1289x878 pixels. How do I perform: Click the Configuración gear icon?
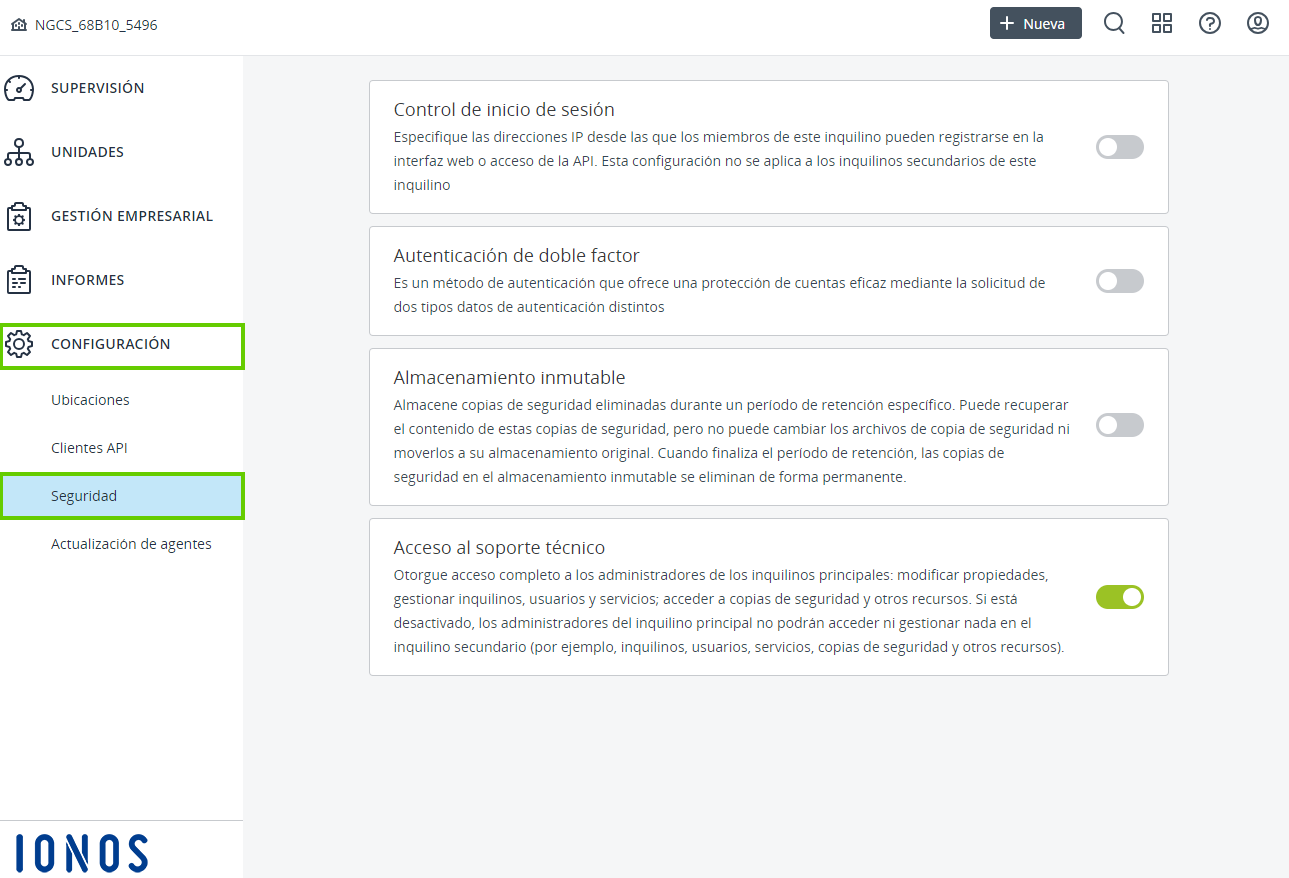click(x=19, y=344)
